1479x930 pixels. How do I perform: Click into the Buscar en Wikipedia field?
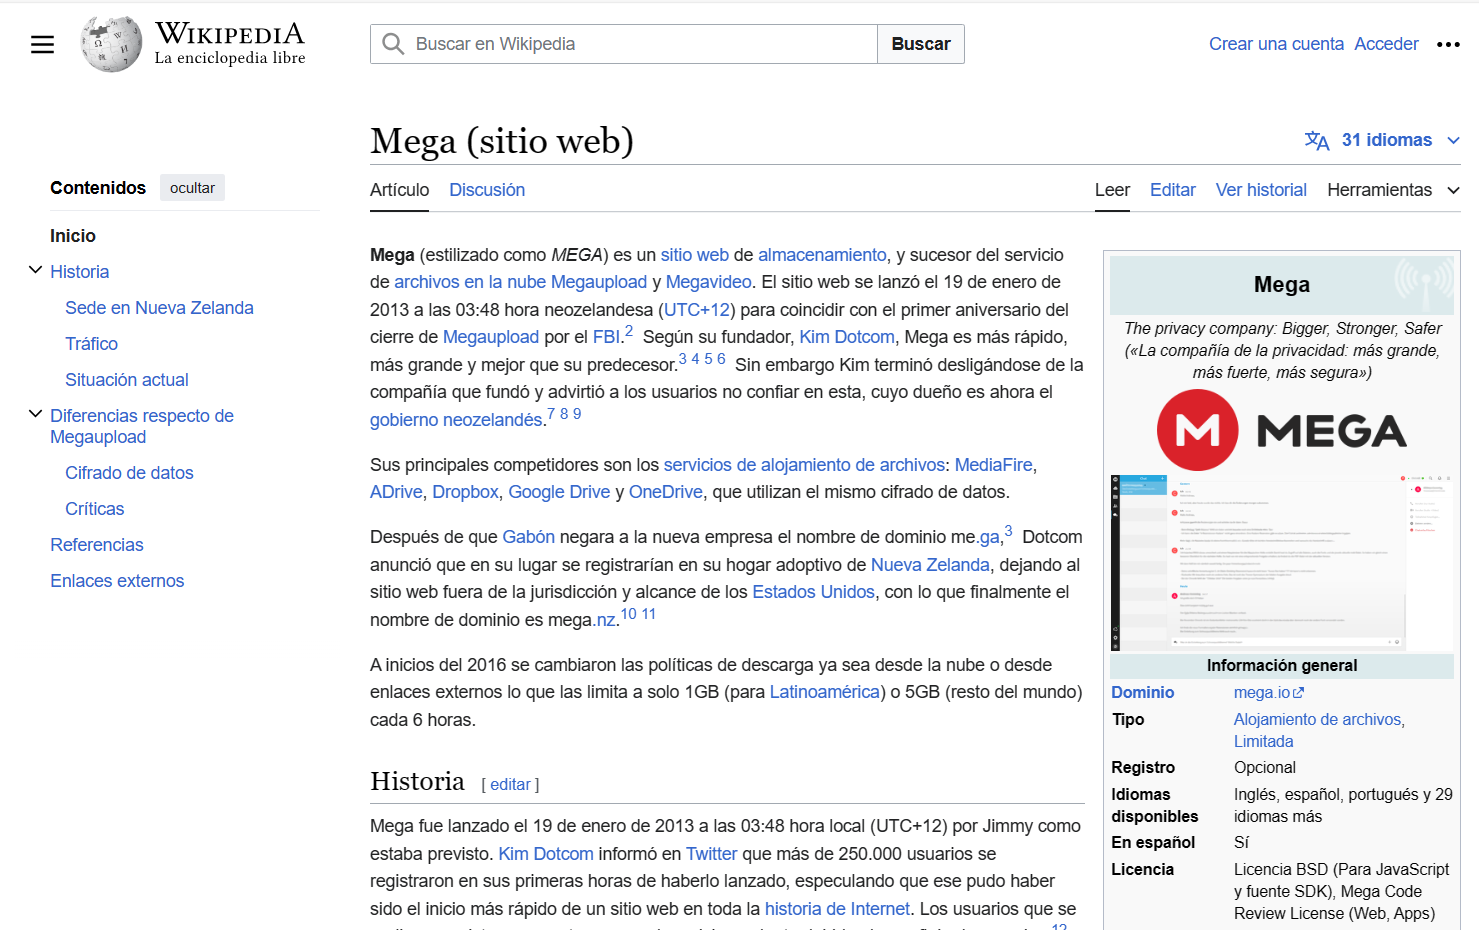[624, 44]
